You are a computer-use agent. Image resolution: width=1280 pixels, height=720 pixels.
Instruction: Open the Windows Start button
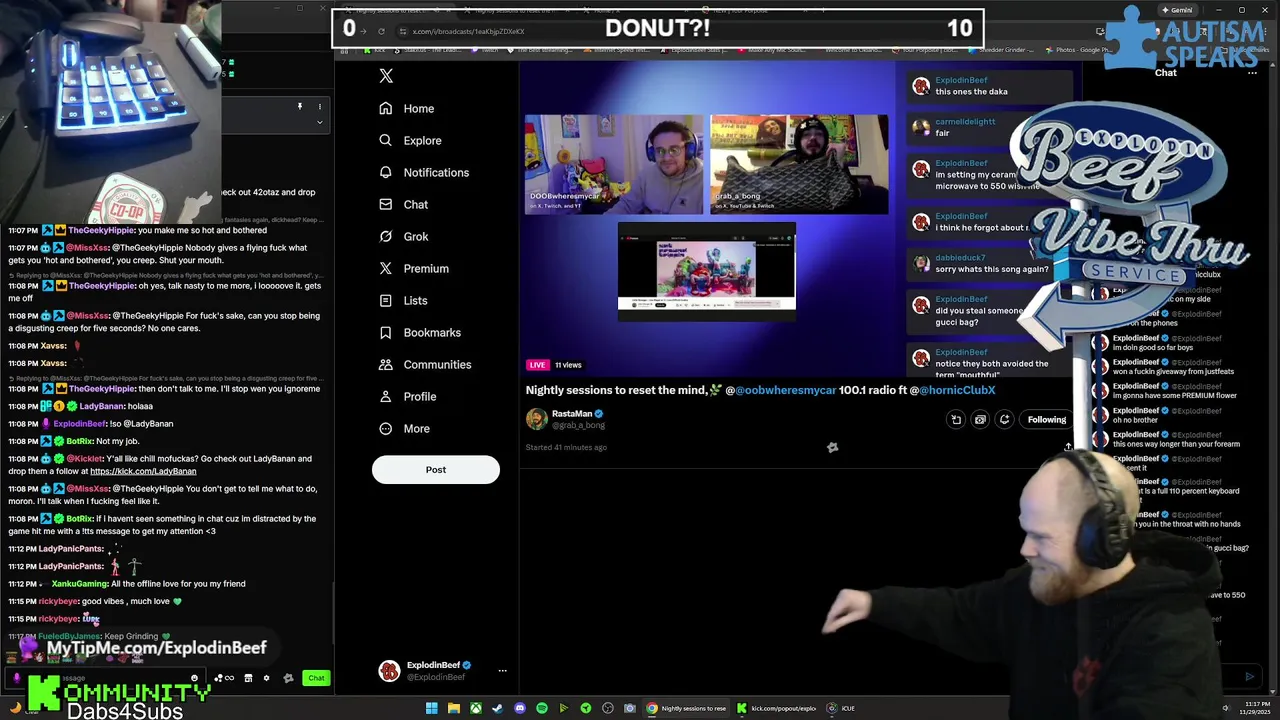[x=432, y=708]
